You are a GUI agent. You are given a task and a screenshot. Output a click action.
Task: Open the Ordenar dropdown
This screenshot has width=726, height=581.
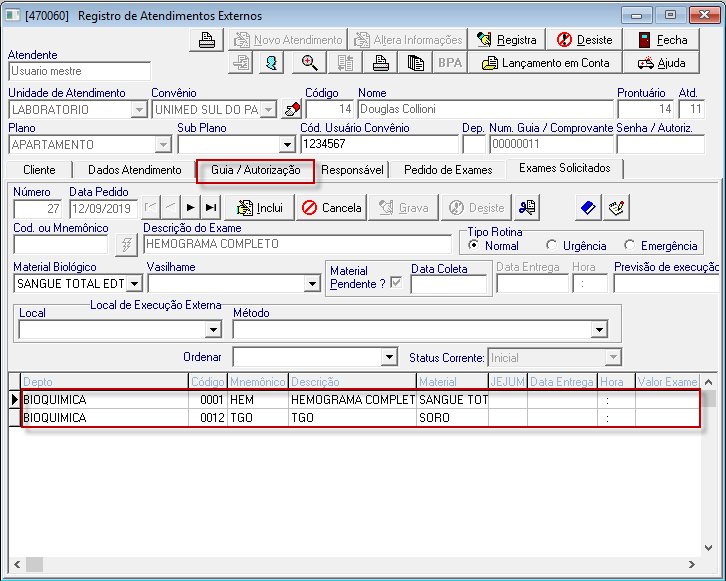click(389, 357)
